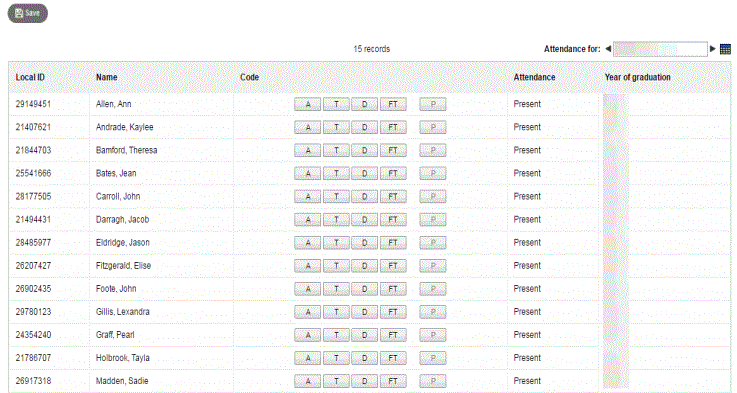Sort by Year of graduation header
Viewport: 737px width, 393px height.
coord(637,77)
